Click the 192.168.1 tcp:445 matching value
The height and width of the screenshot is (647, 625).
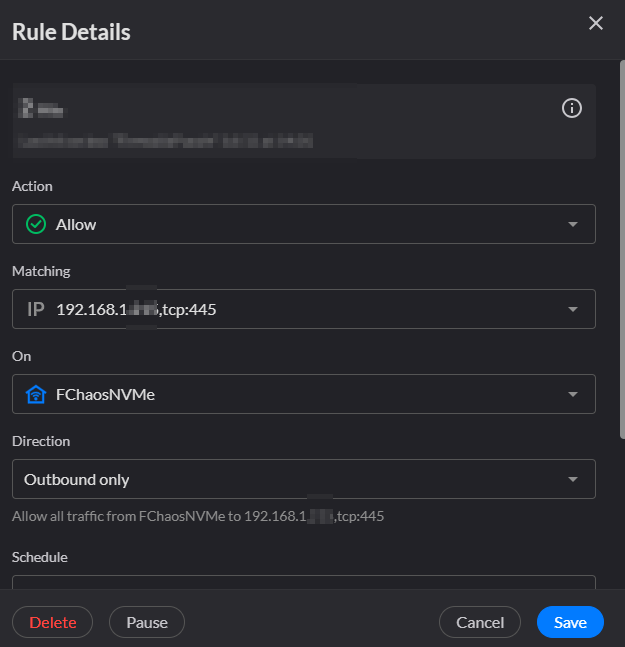coord(136,309)
